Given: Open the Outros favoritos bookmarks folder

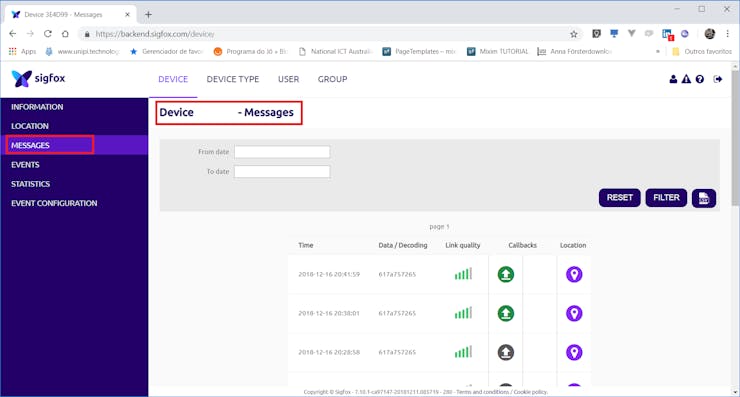Looking at the screenshot, I should (x=702, y=51).
